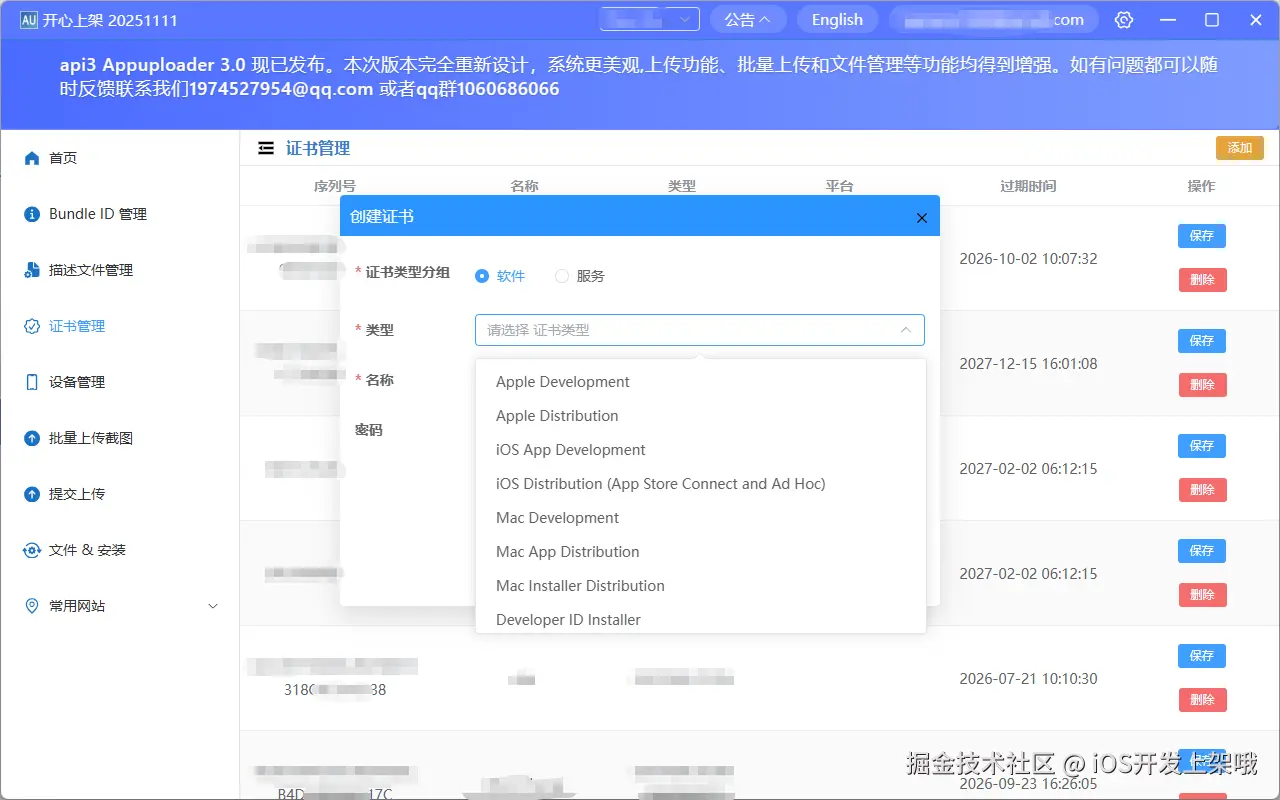Screen dimensions: 1280x800
Task: Select the 软件 radio button
Action: (483, 275)
